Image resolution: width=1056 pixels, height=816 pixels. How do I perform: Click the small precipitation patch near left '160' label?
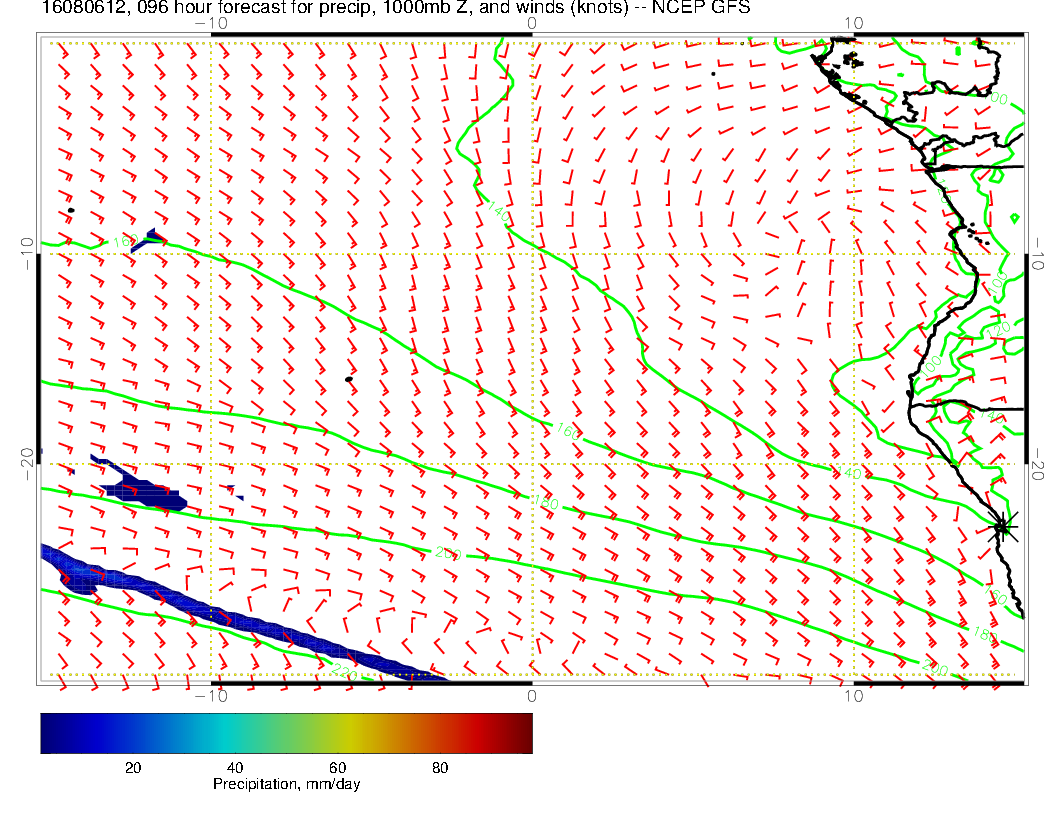(x=147, y=239)
